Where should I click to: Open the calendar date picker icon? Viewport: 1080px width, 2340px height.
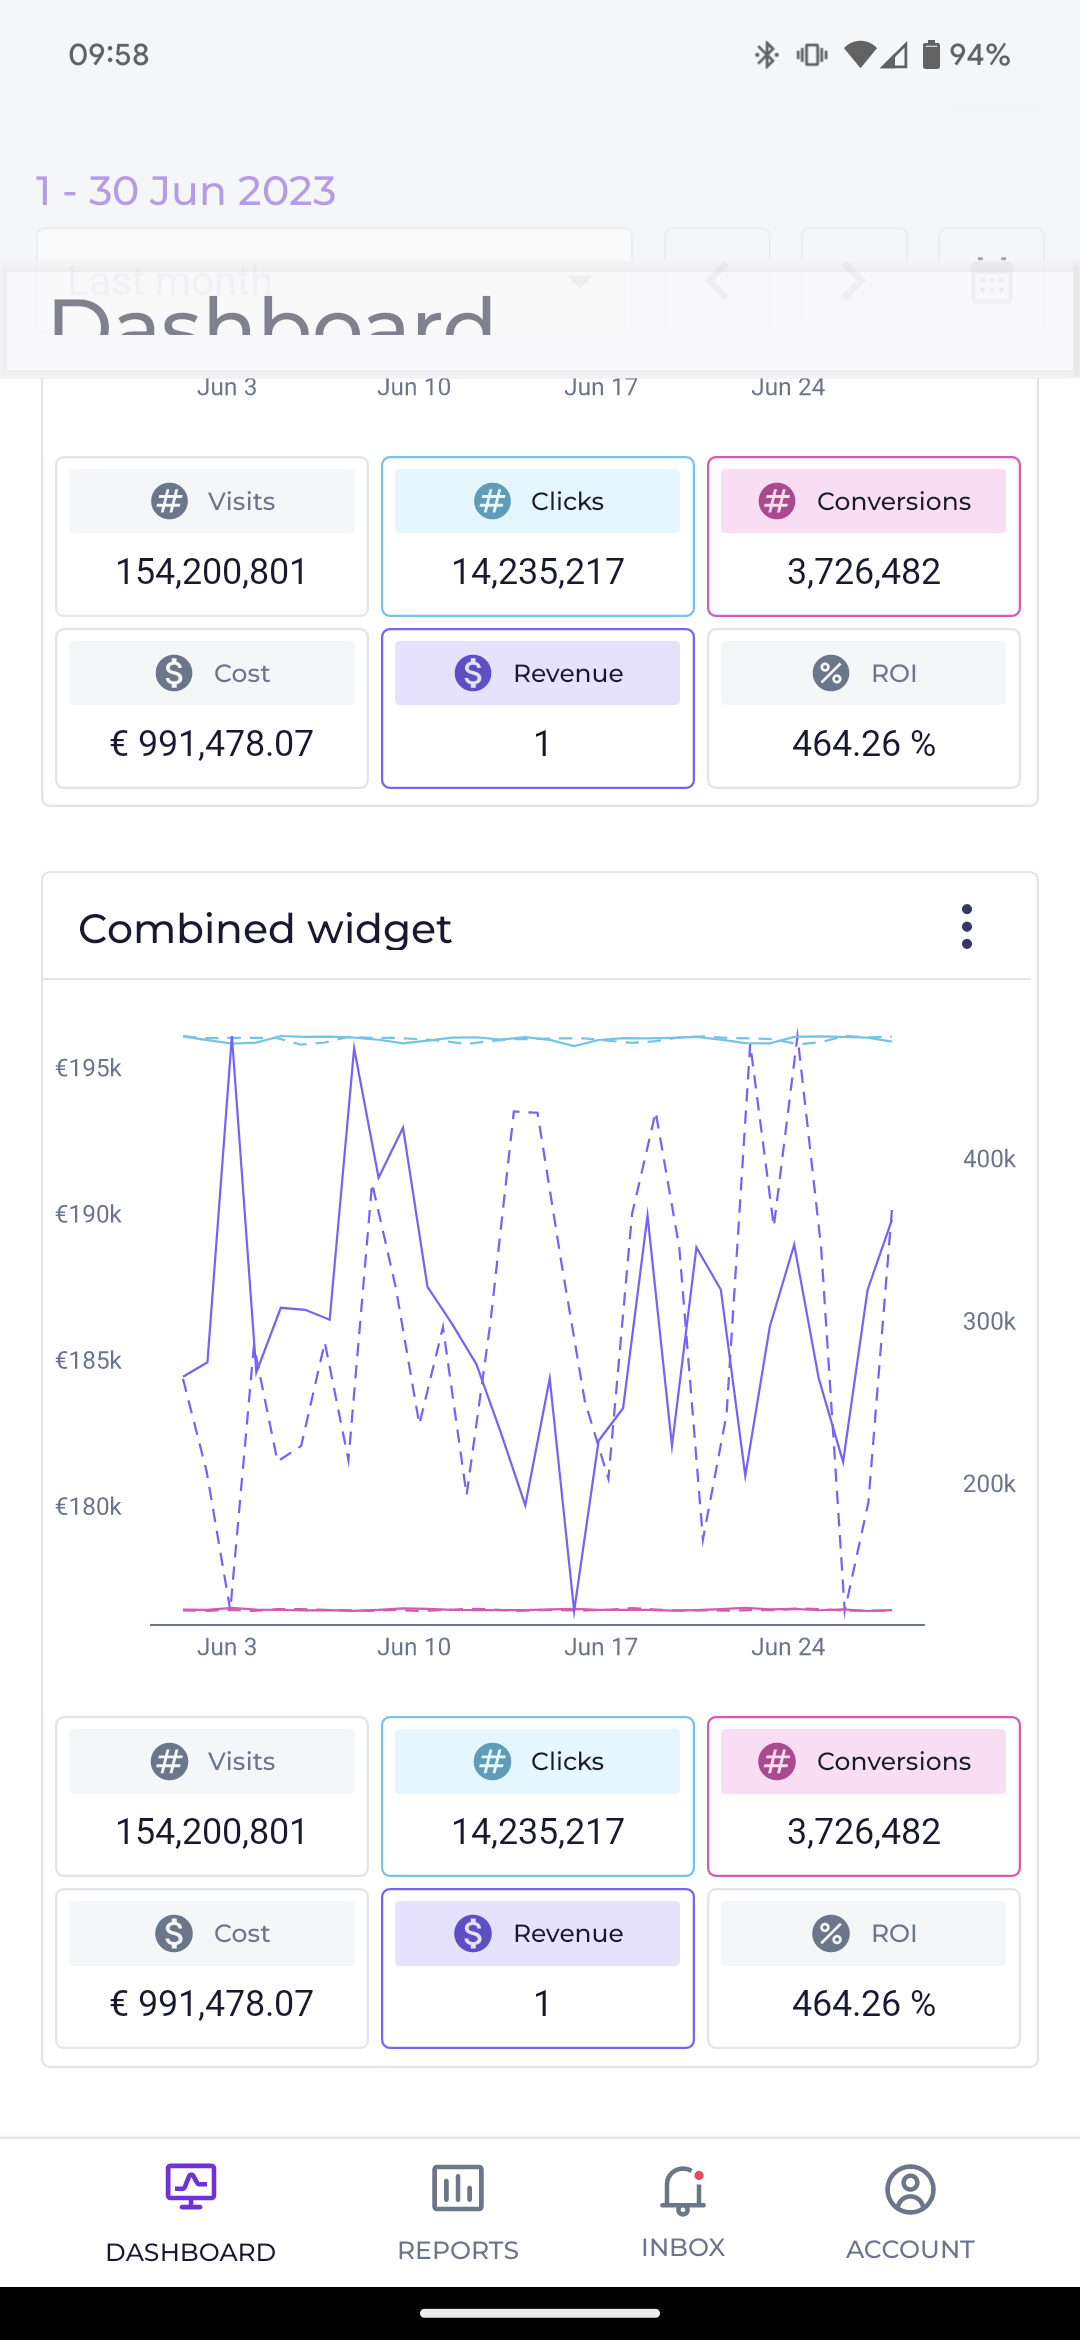(x=991, y=281)
